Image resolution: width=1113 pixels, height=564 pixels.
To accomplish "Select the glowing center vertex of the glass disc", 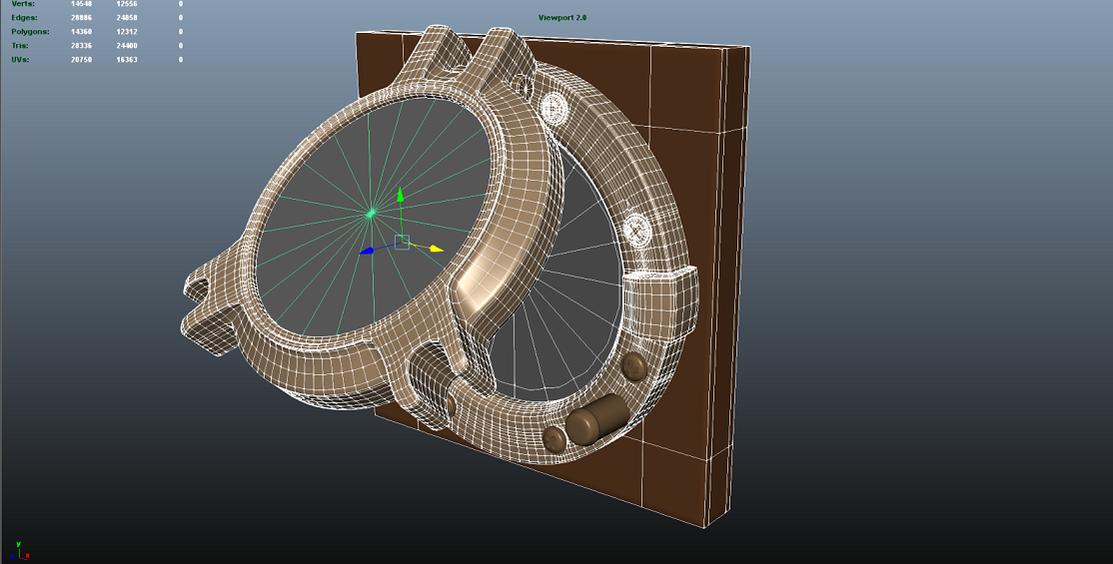I will [371, 212].
